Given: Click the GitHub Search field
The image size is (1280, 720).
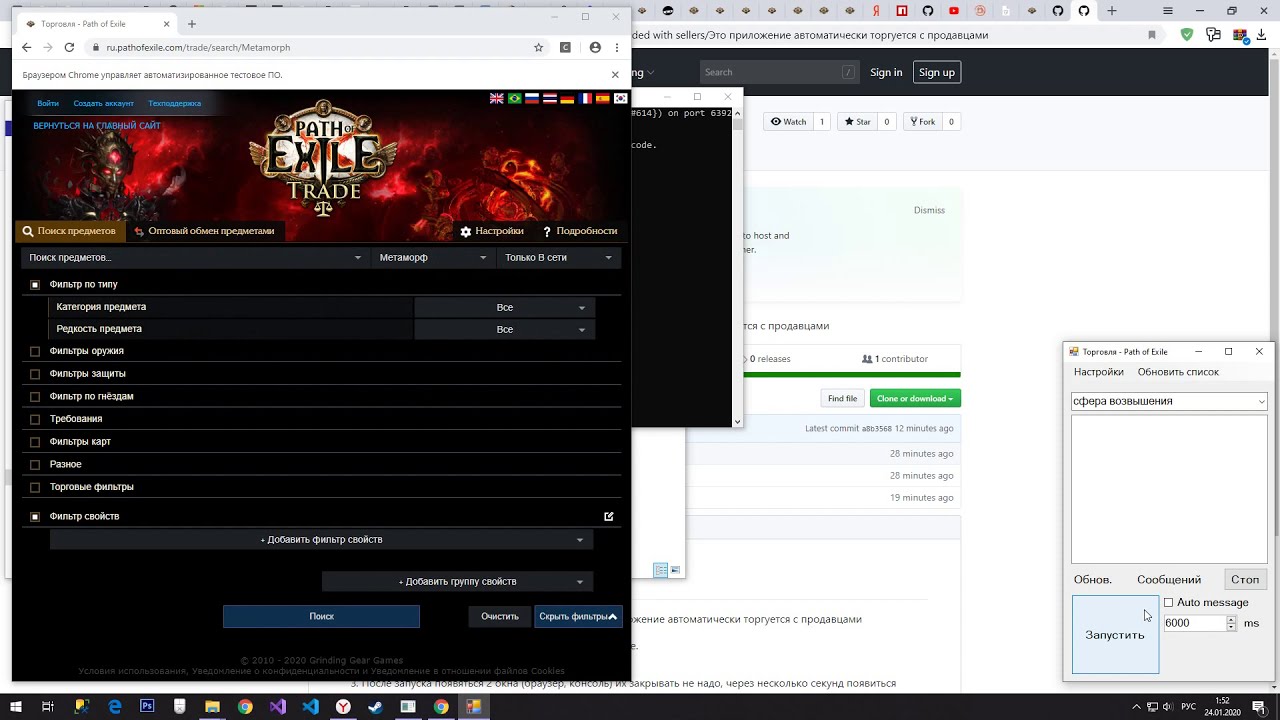Looking at the screenshot, I should tap(779, 72).
